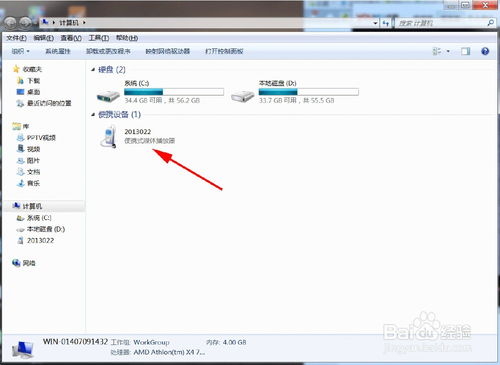This screenshot has width=500, height=365.
Task: Open 桌面 under favorites
Action: (33, 92)
